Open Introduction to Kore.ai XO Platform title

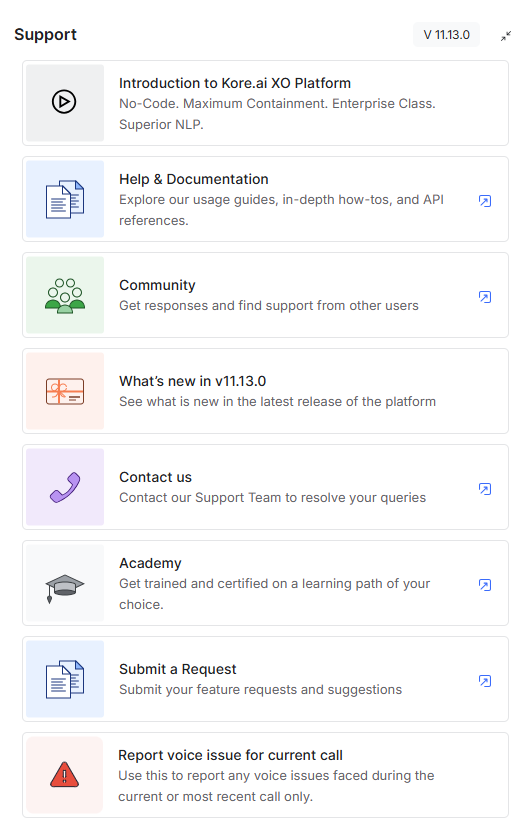(x=235, y=83)
